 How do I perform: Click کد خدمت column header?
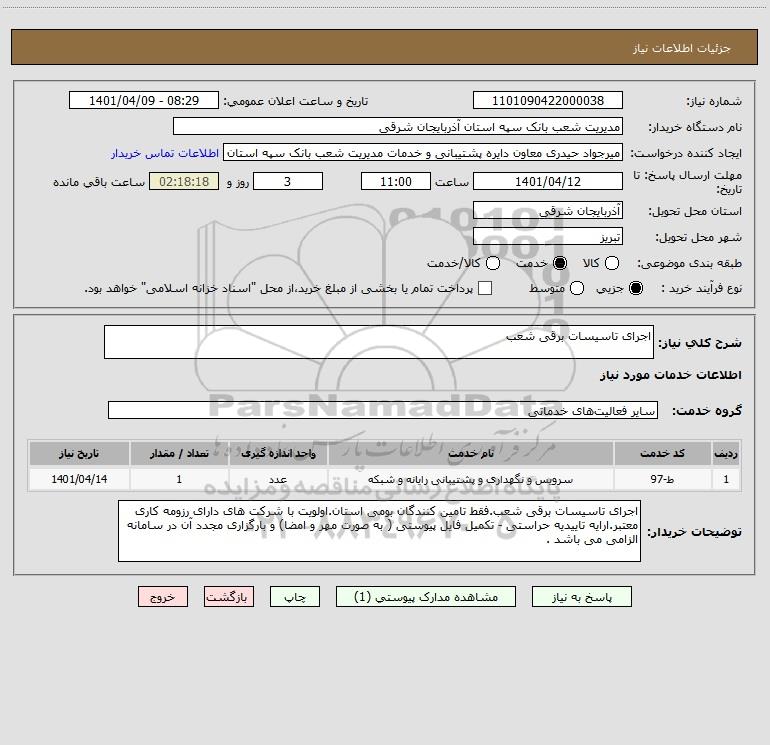pyautogui.click(x=662, y=453)
